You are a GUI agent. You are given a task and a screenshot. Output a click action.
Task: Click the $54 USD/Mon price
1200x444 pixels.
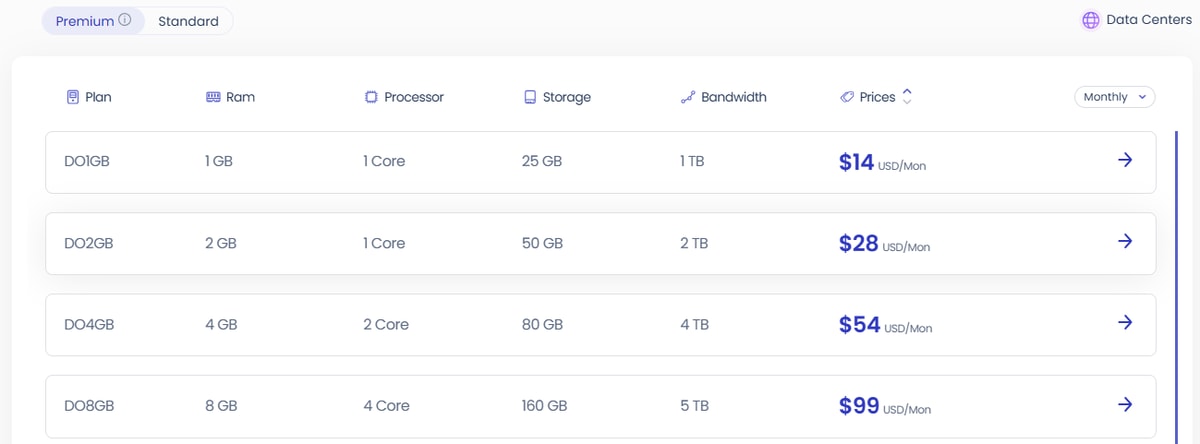886,325
